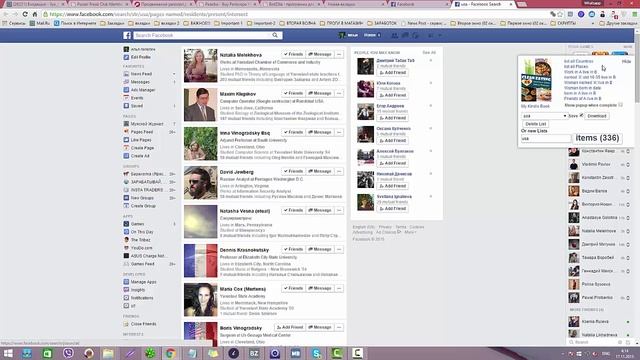Open more options for Natalia Melekhova

(339, 54)
